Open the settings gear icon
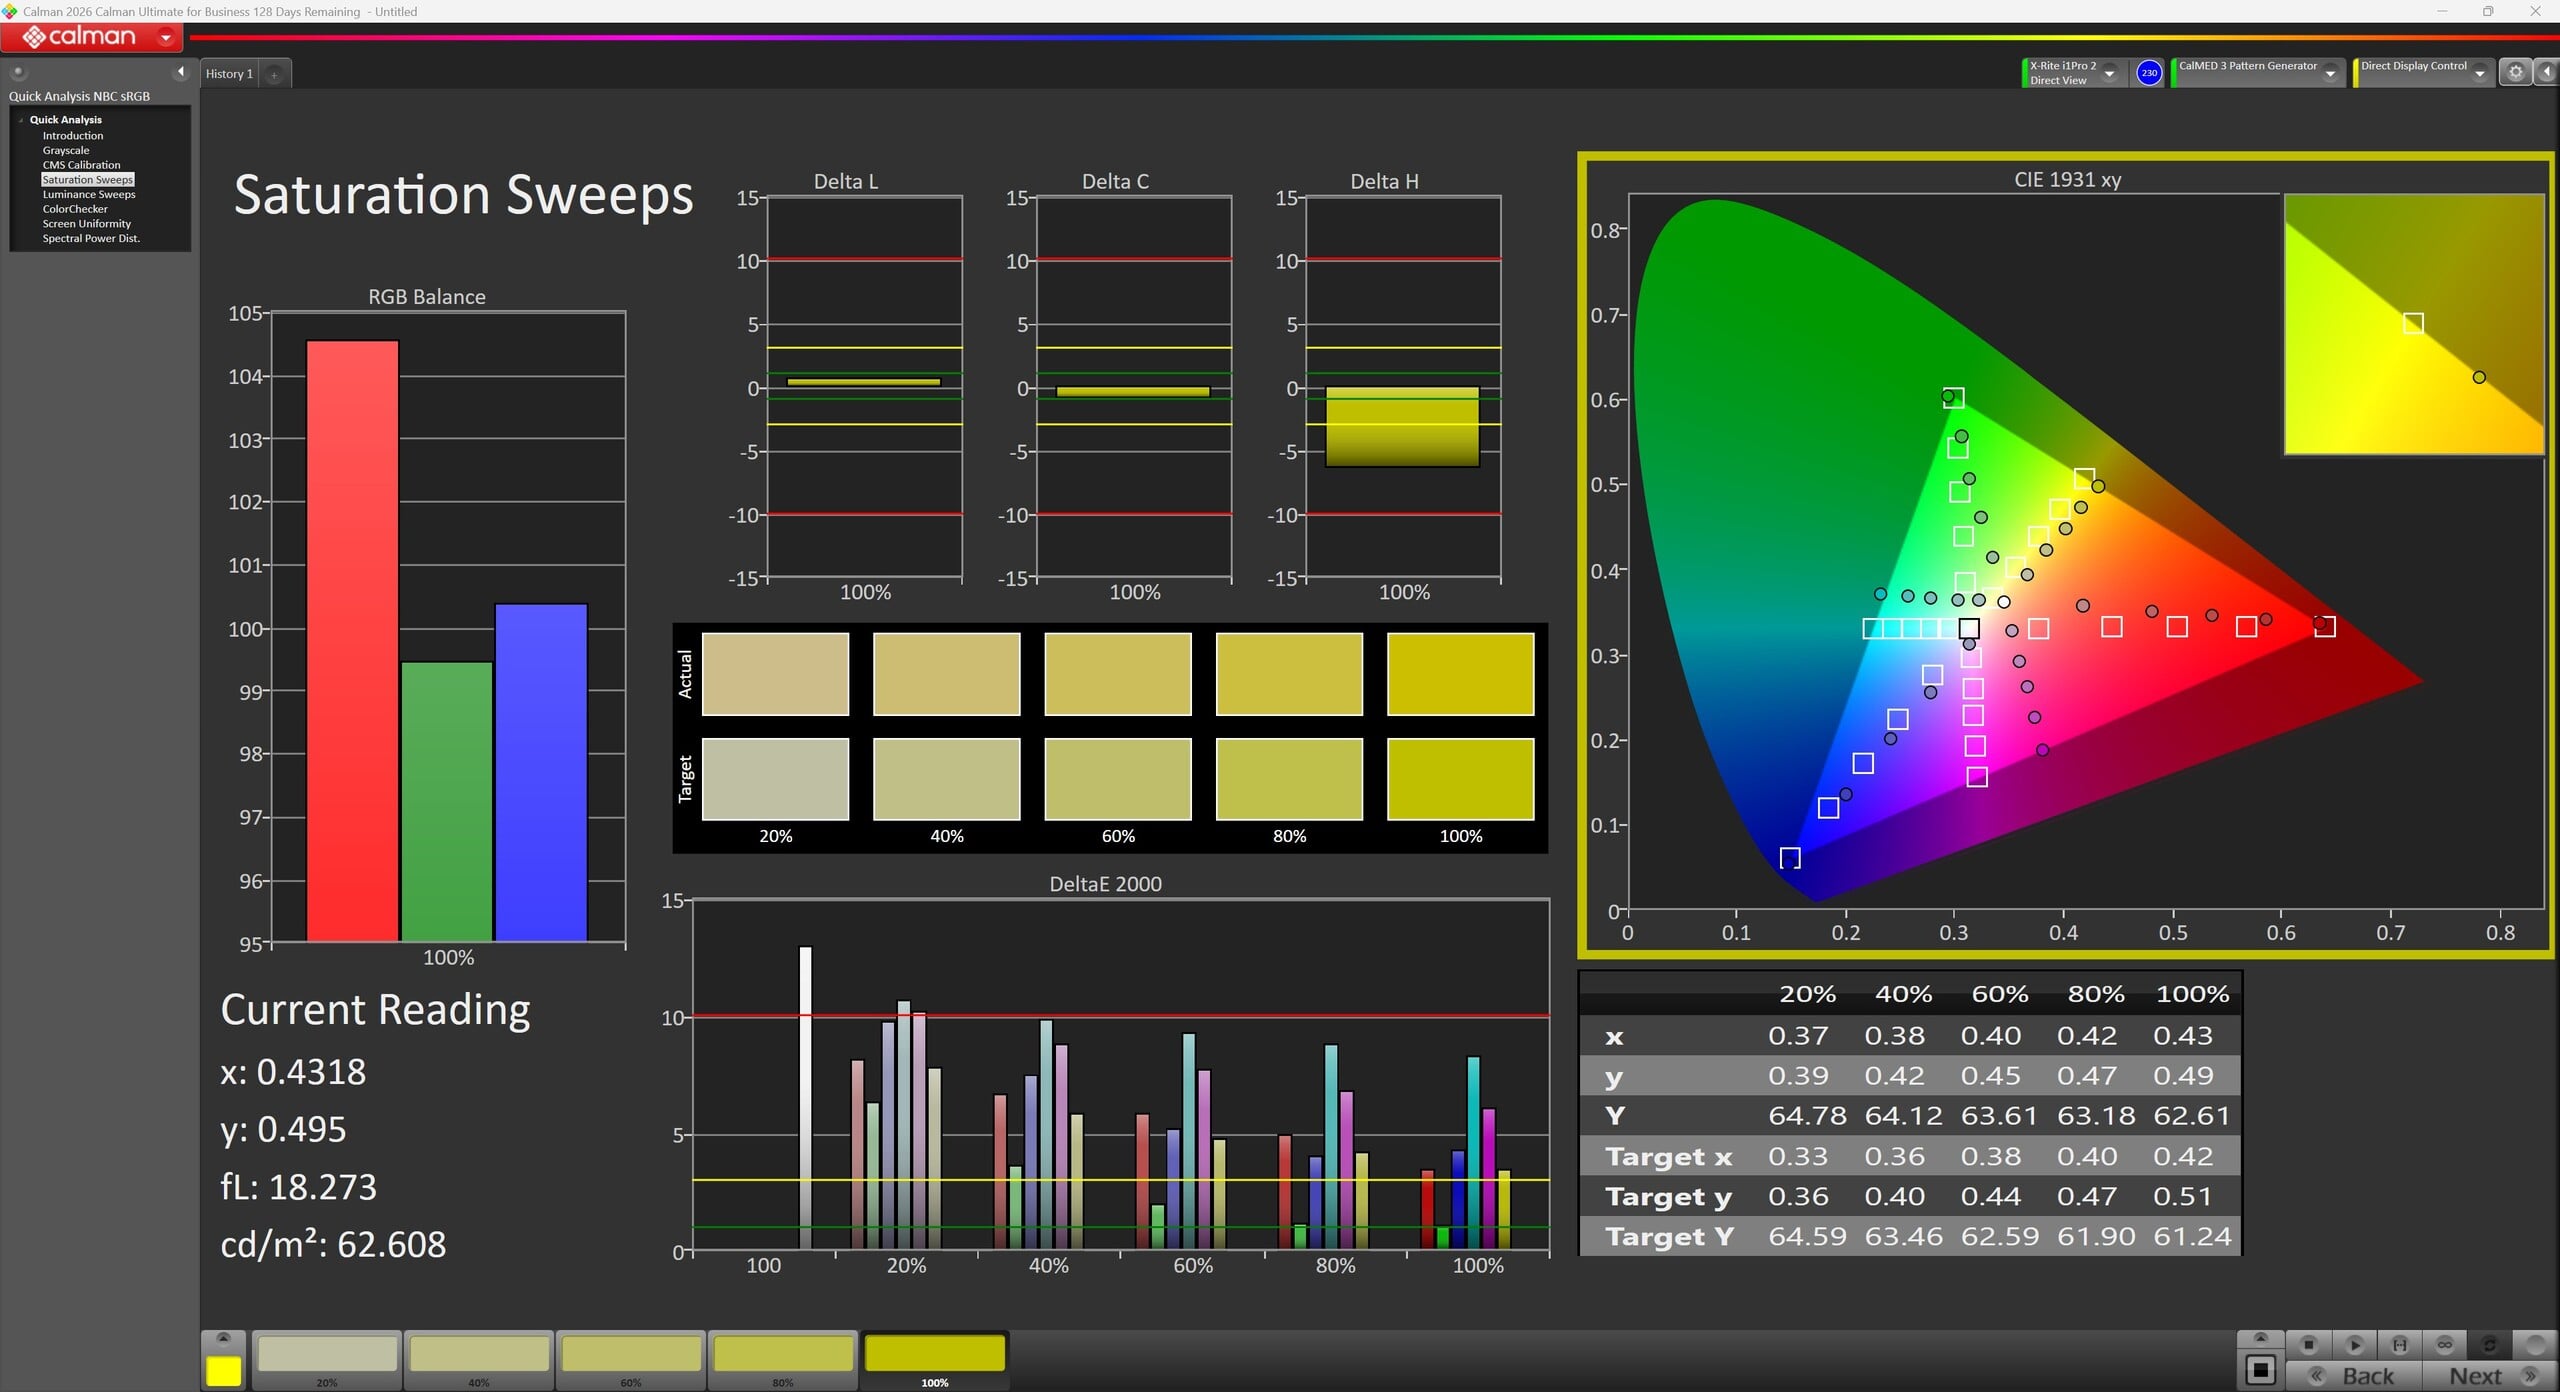 point(2515,72)
